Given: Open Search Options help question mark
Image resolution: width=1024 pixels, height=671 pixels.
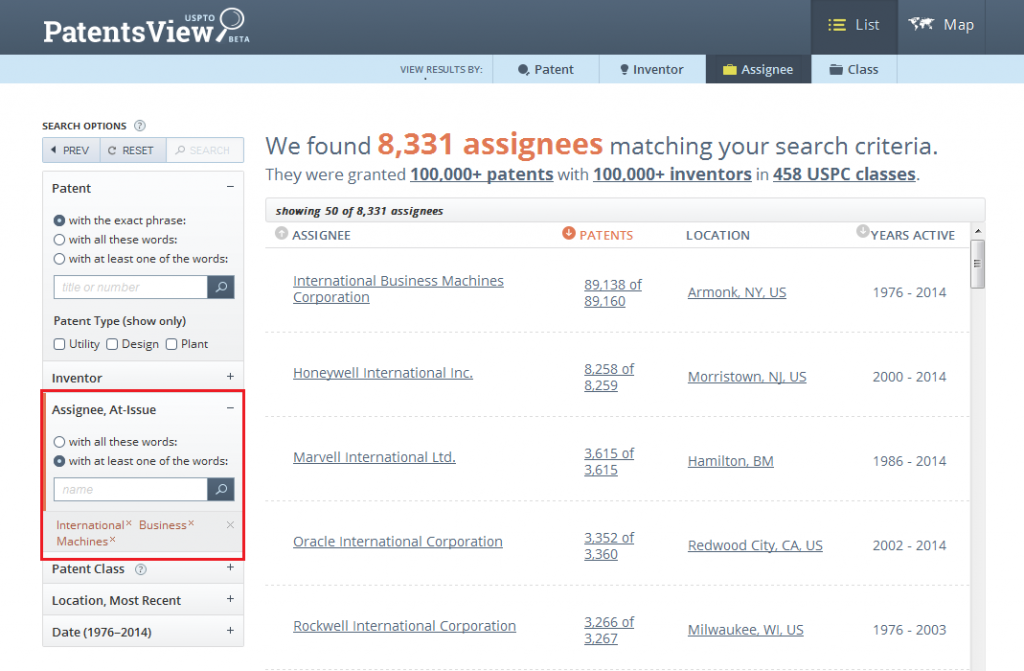Looking at the screenshot, I should point(140,125).
